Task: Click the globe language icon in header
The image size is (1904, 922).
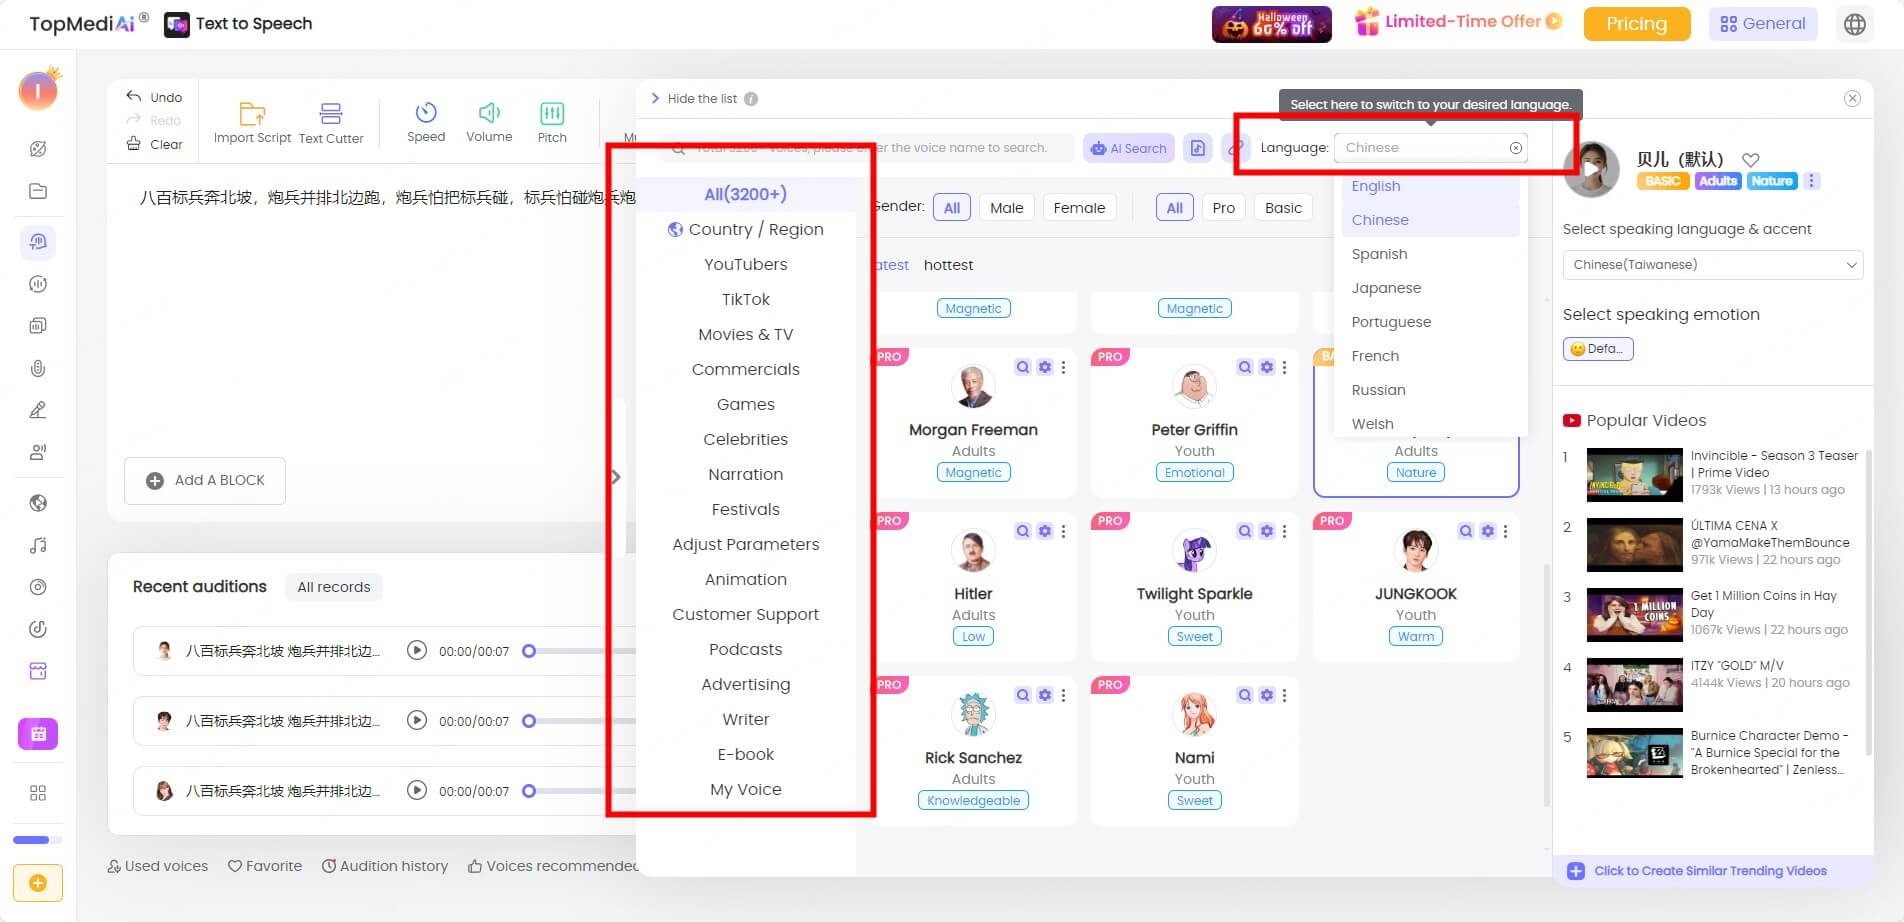Action: coord(1855,24)
